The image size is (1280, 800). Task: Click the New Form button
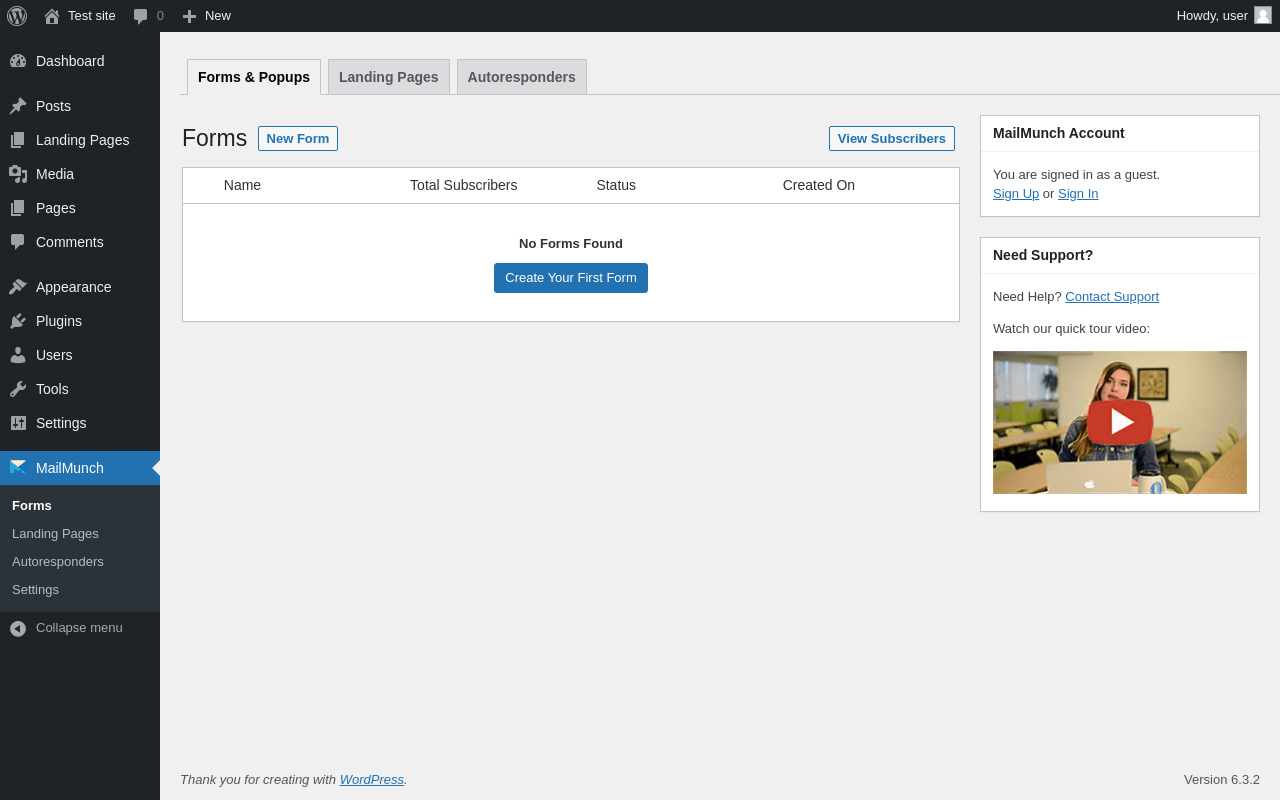pyautogui.click(x=298, y=139)
